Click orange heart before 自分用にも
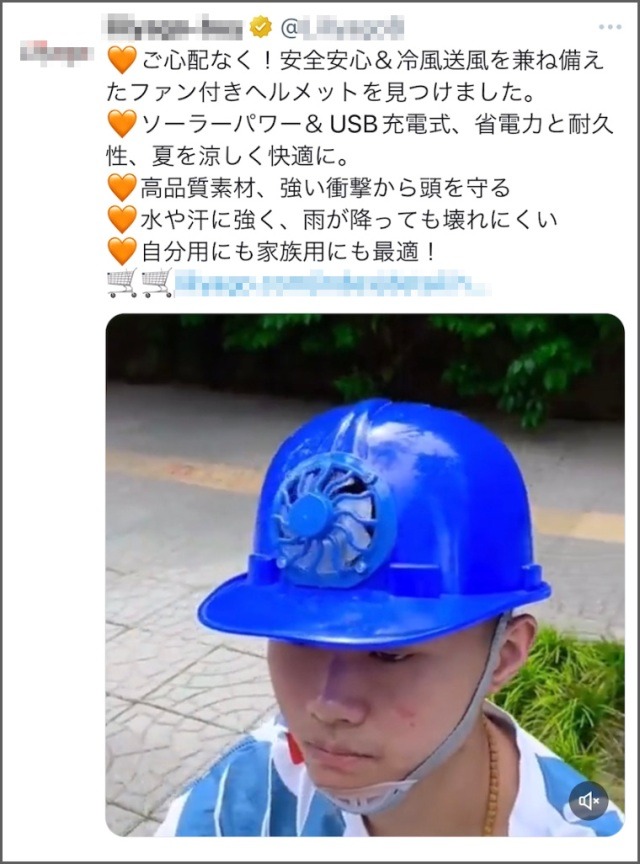 [122, 252]
